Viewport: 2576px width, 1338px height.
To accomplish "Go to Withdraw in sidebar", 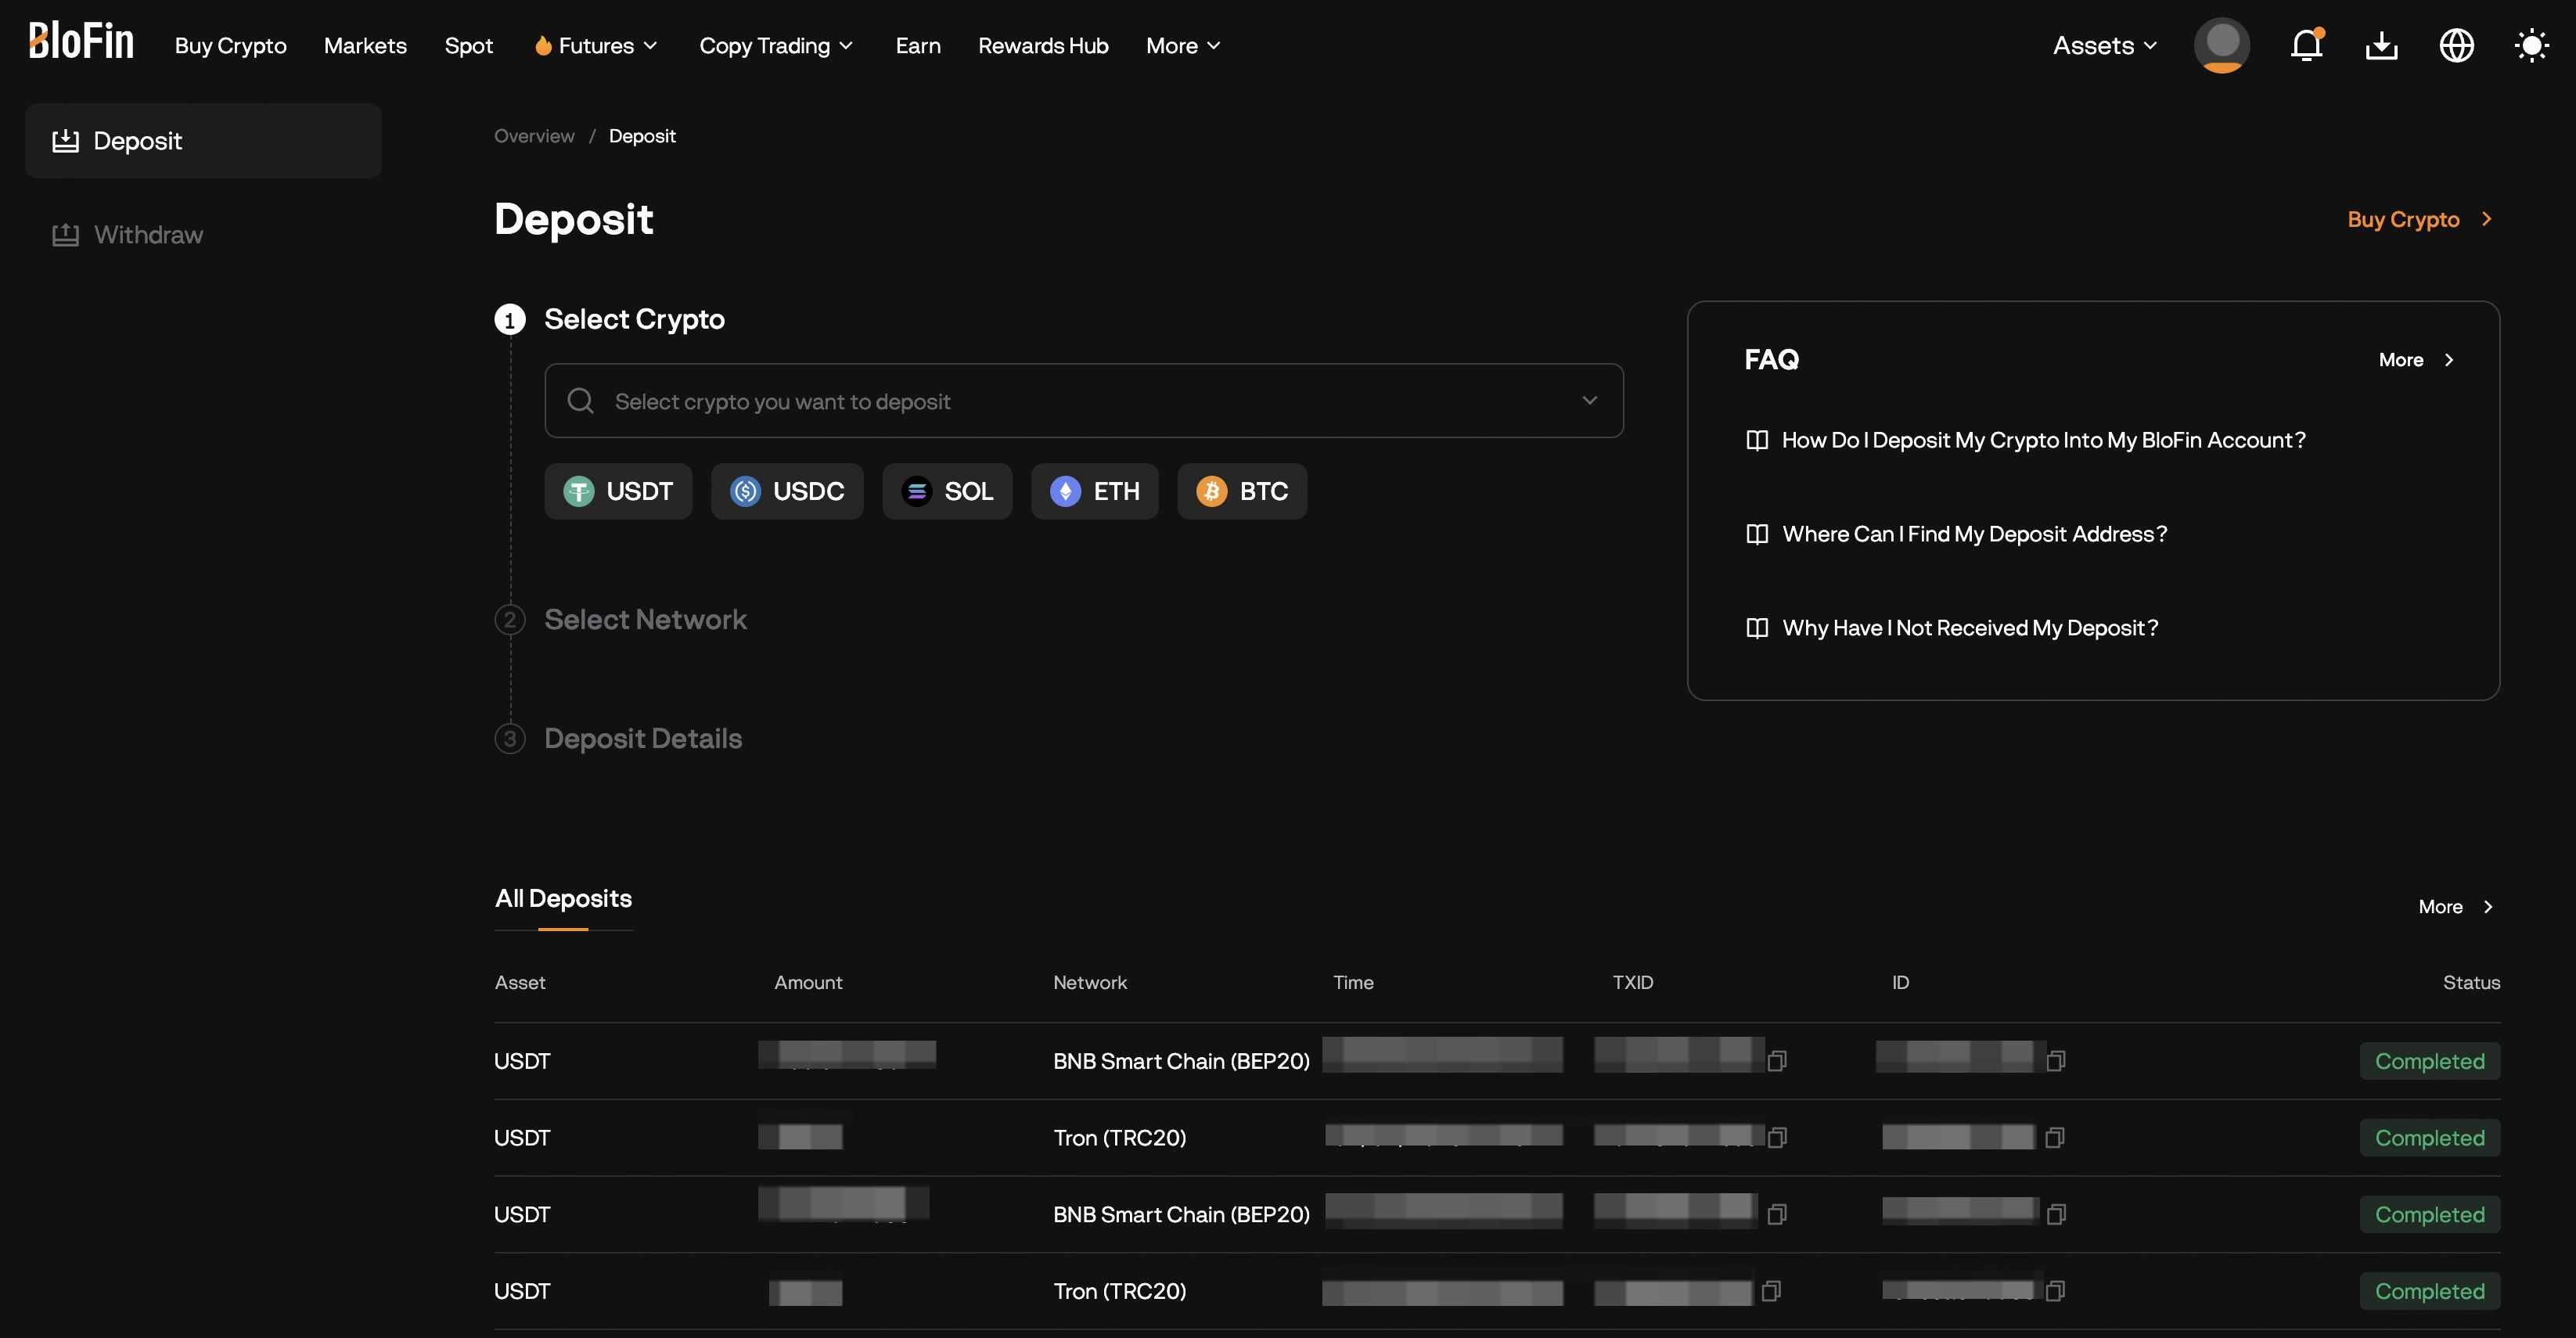I will tap(148, 234).
